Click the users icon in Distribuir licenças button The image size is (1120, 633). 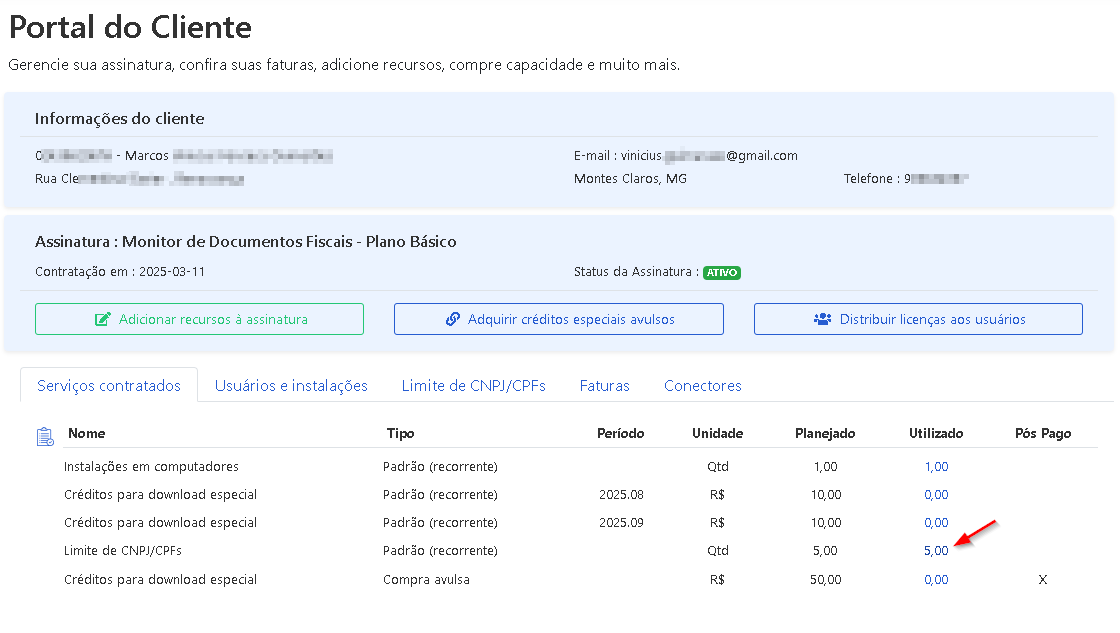(823, 320)
